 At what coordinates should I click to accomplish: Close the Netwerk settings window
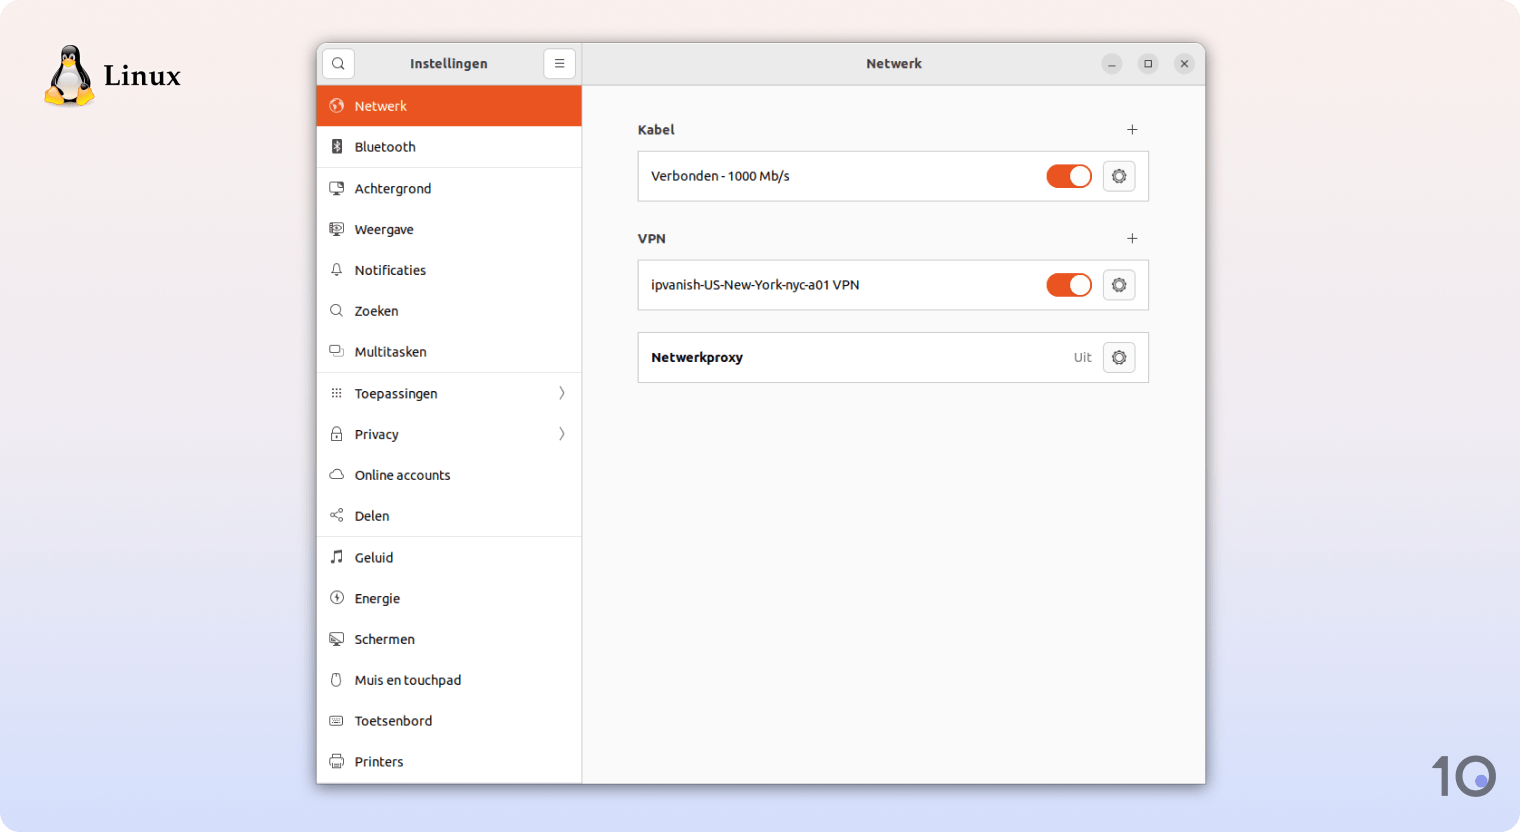pos(1184,64)
